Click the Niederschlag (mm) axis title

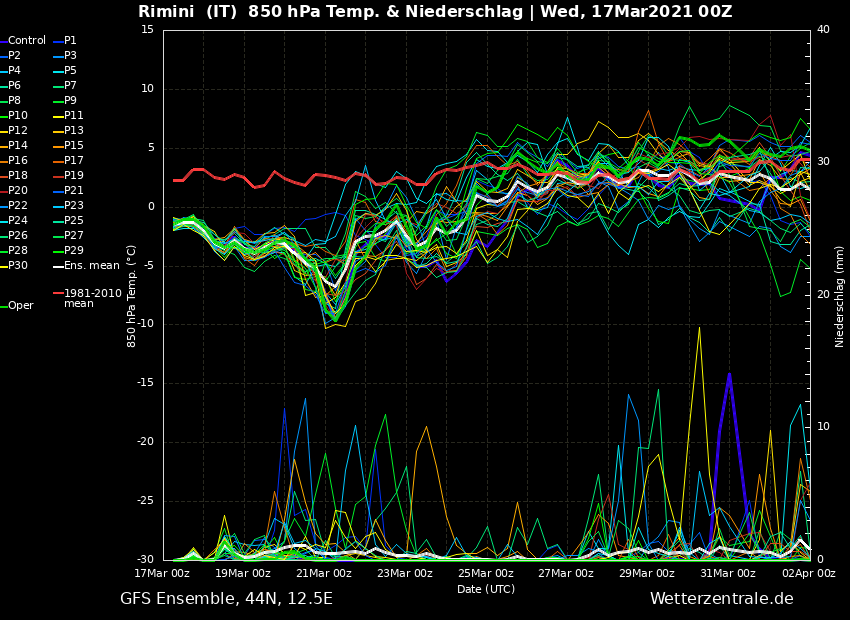pos(840,296)
